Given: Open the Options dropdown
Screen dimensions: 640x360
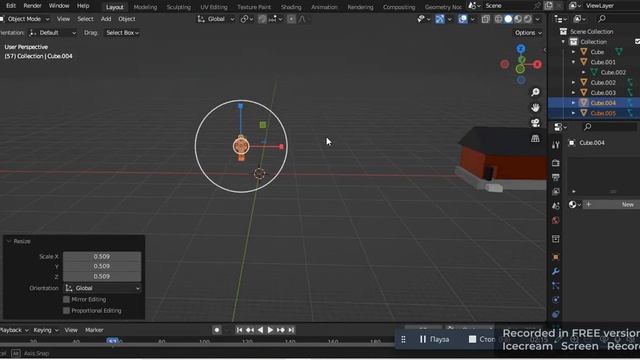Looking at the screenshot, I should tap(528, 33).
